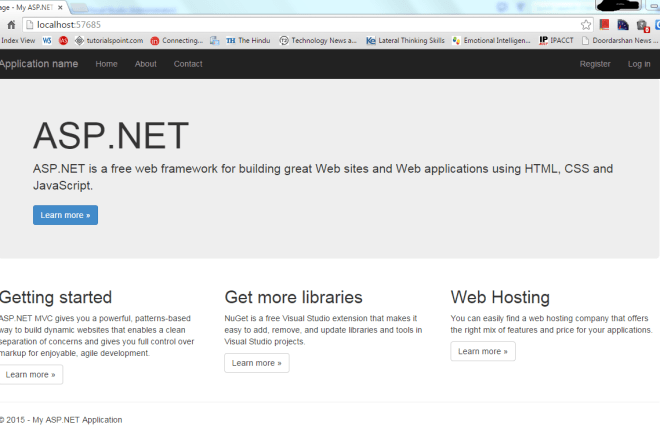Open The Hindu bookmark
The width and height of the screenshot is (660, 440).
point(248,40)
